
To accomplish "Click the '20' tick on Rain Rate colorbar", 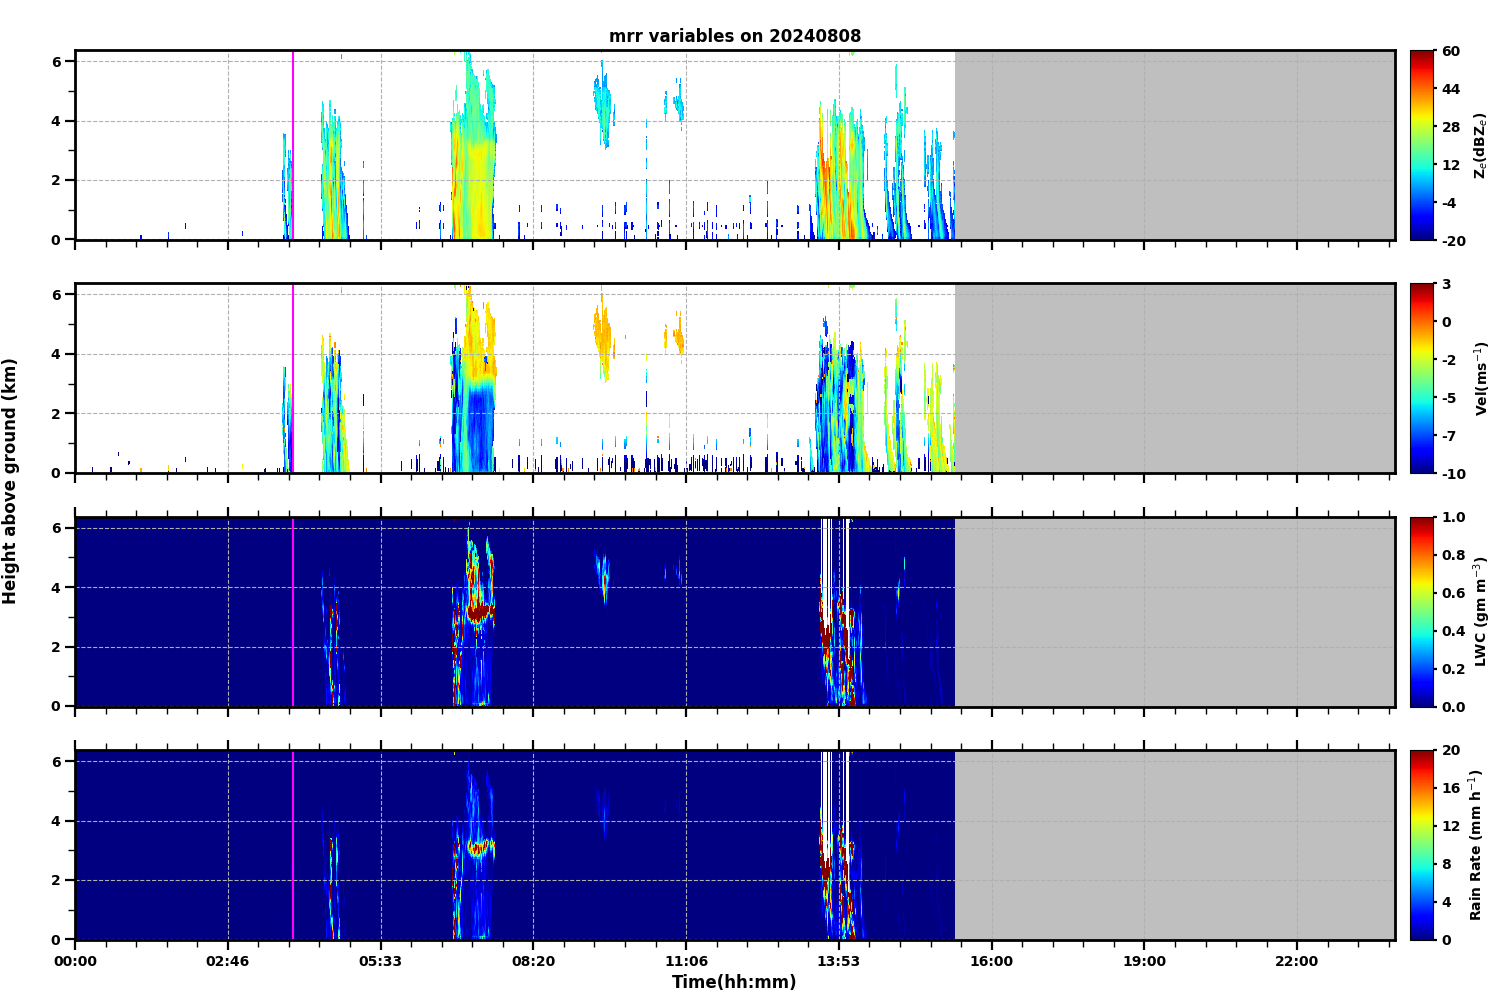I will [1451, 750].
